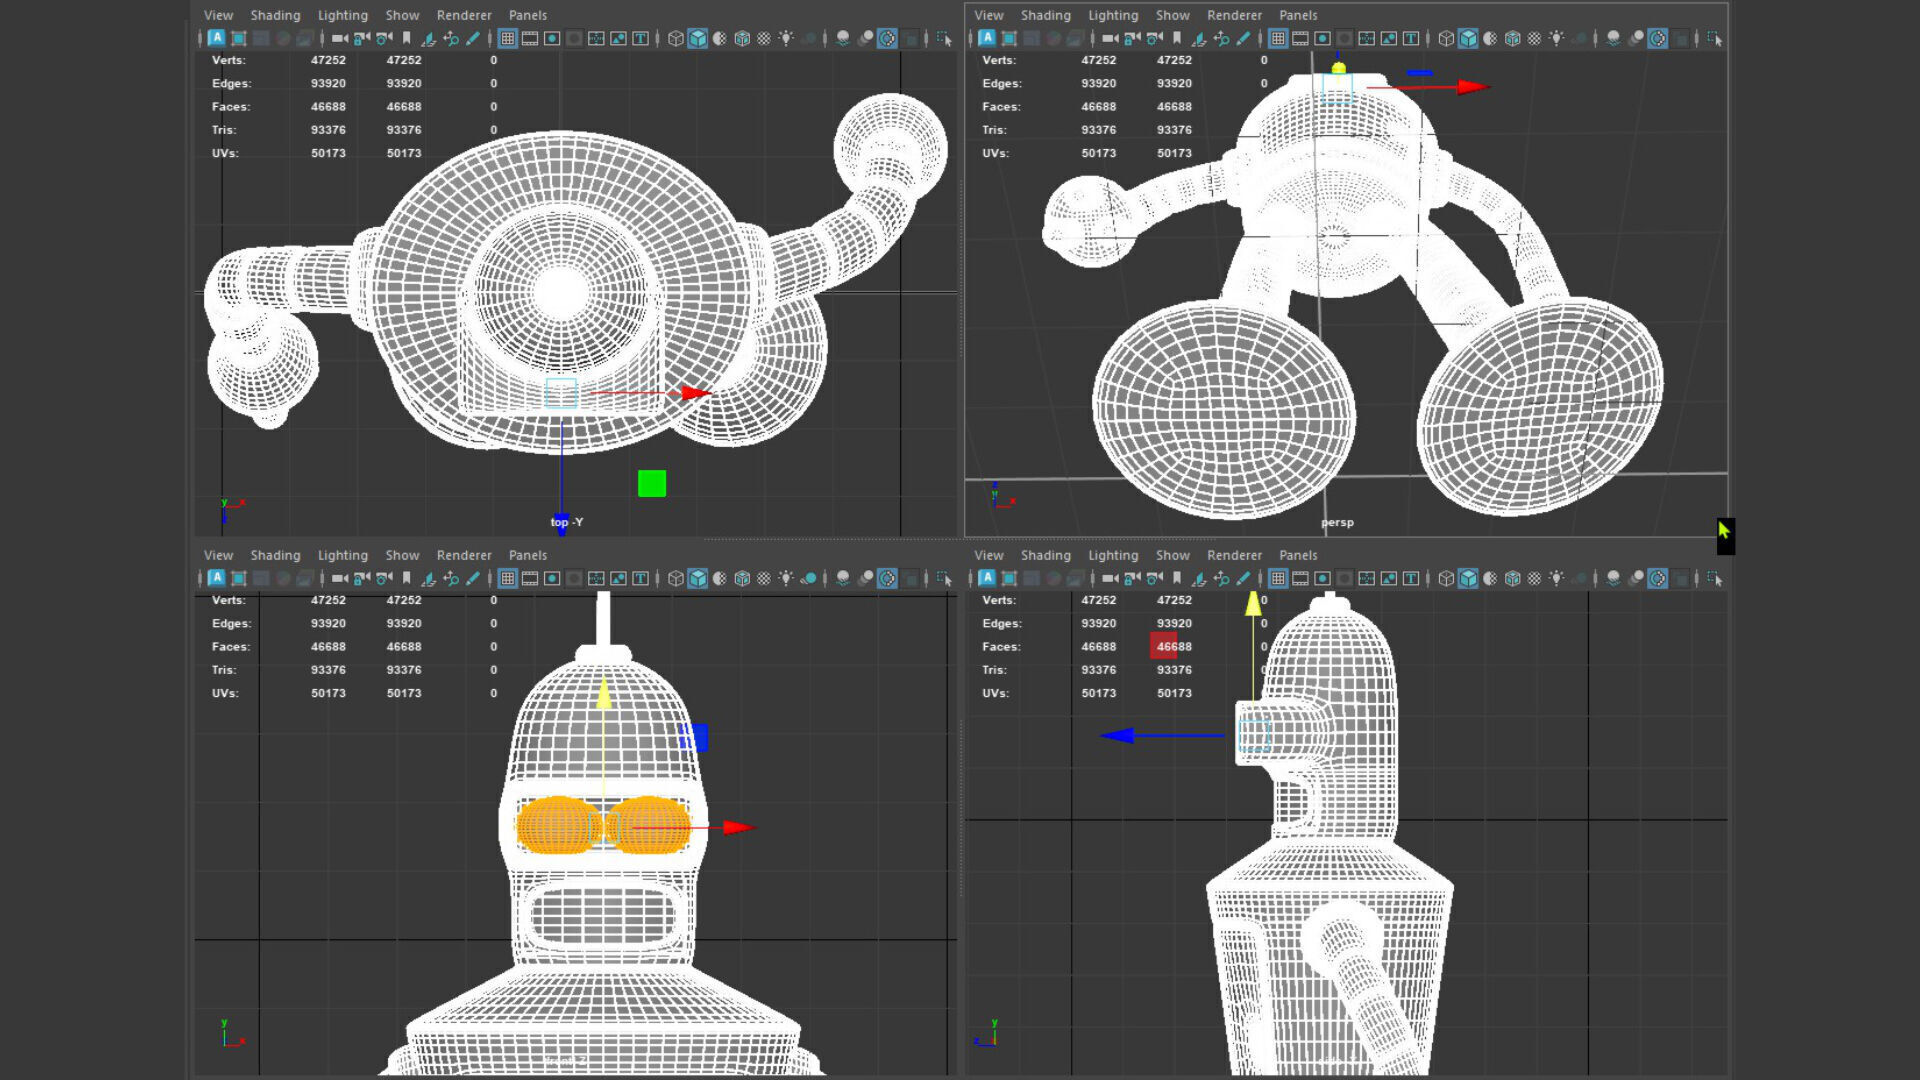Click panel selection arrow icon in side view toolbar
The height and width of the screenshot is (1080, 1920).
1715,579
